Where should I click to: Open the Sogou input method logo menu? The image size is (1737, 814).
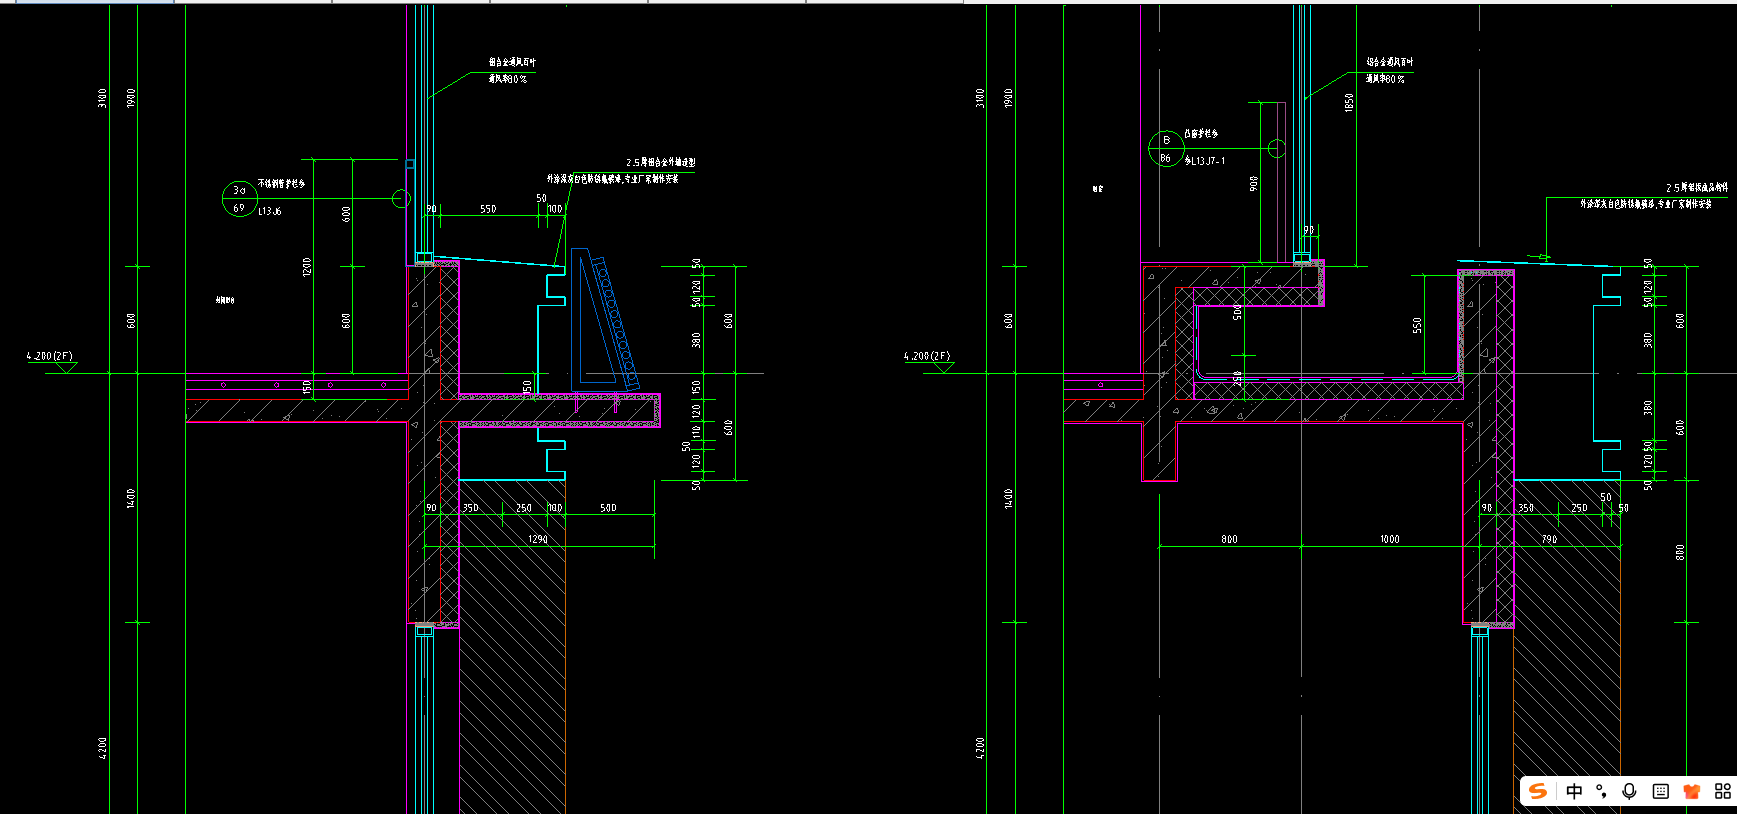[1538, 791]
